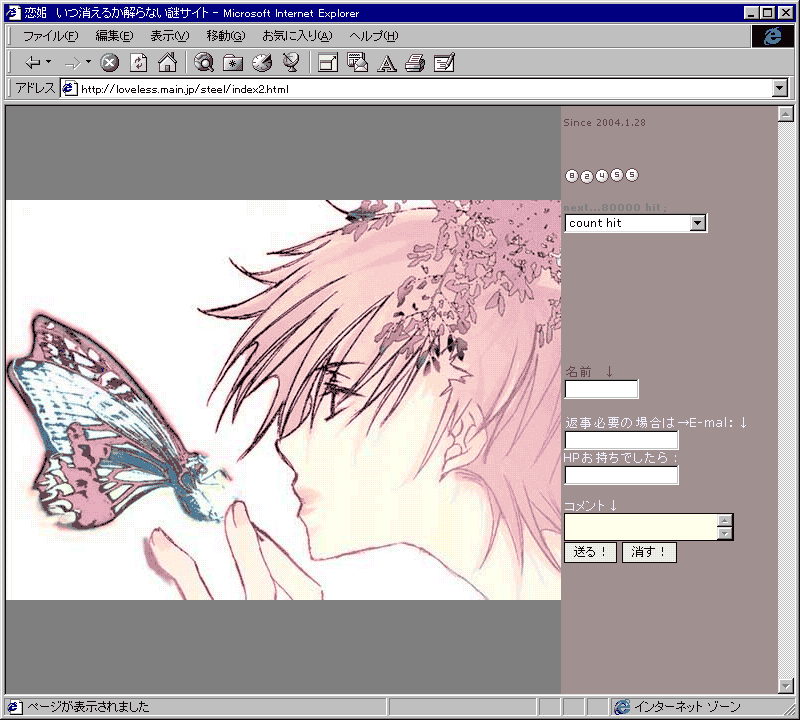Open the Back button history dropdown arrow
The image size is (800, 720).
click(48, 62)
